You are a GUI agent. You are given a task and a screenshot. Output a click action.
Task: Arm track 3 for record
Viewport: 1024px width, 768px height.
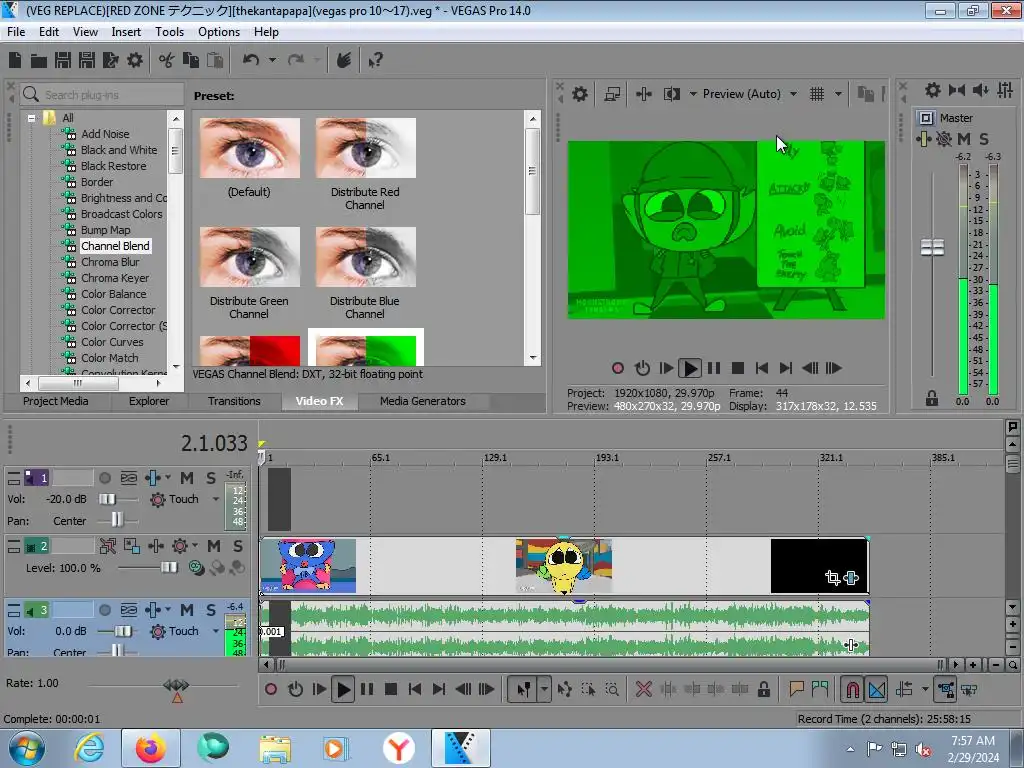[x=104, y=610]
